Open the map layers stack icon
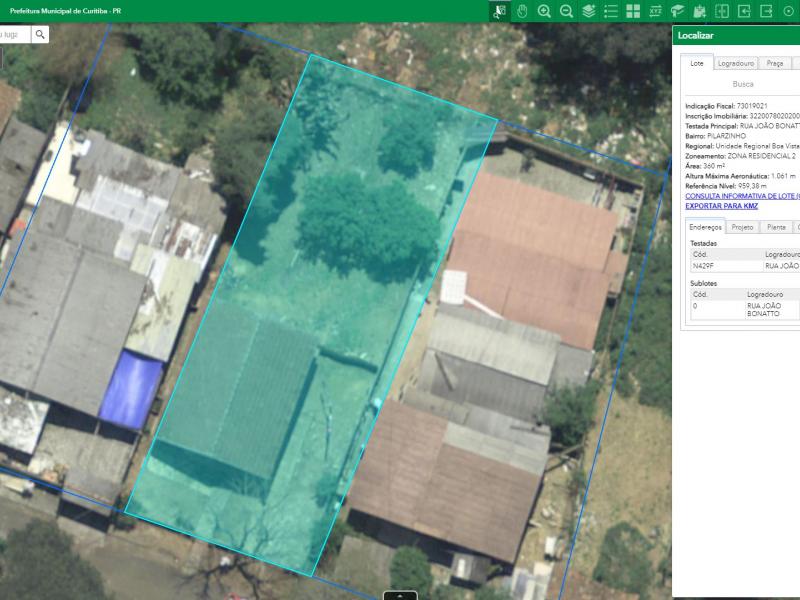This screenshot has width=800, height=600. (588, 11)
